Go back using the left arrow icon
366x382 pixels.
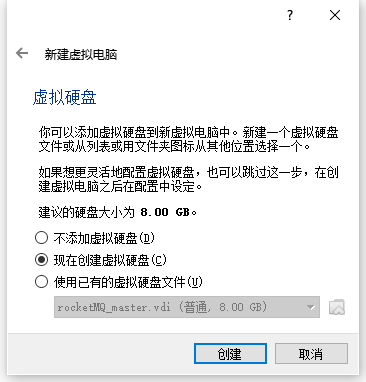(22, 53)
